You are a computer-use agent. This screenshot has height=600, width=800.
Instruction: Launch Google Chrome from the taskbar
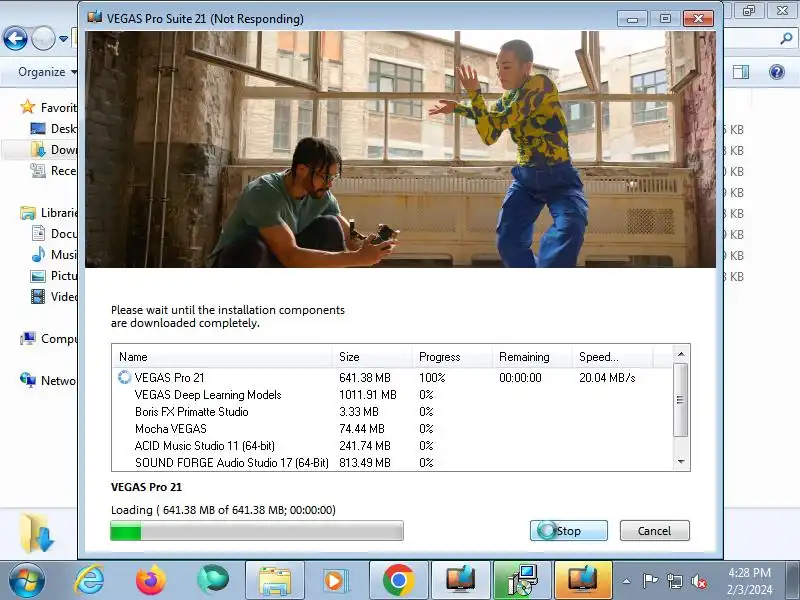coord(398,580)
